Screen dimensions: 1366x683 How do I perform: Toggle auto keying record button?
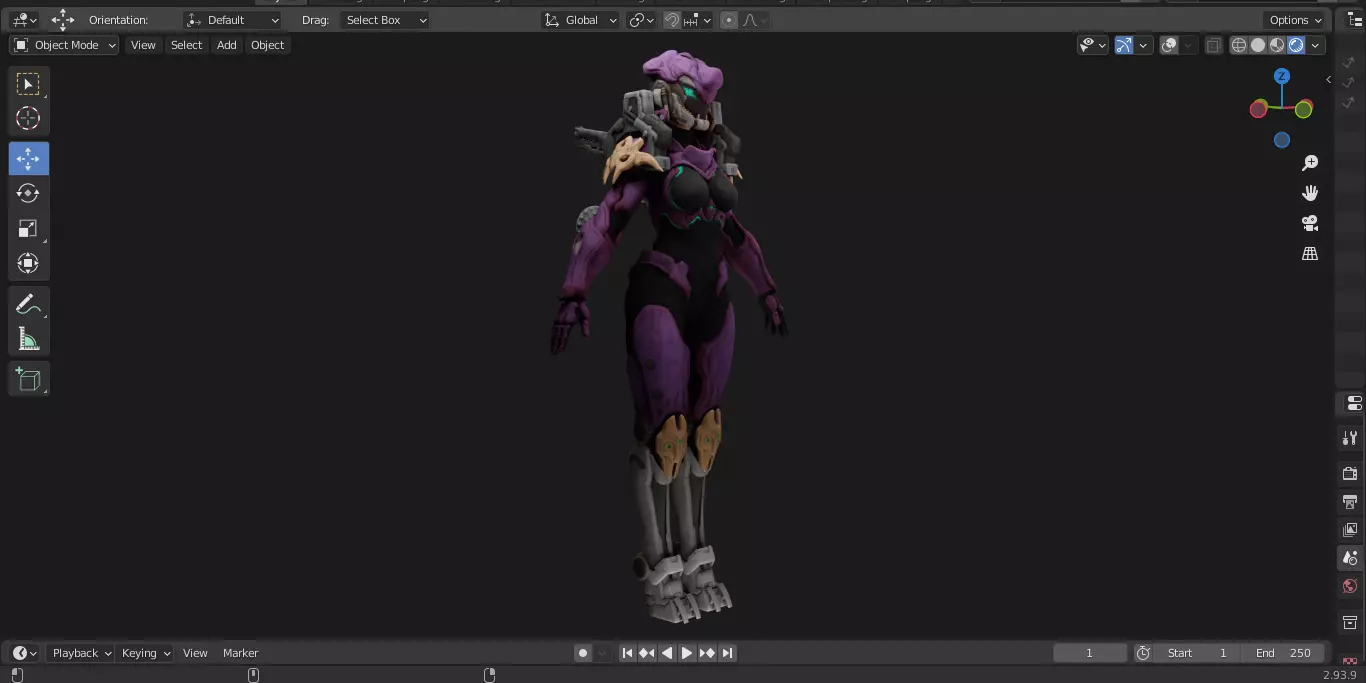583,653
